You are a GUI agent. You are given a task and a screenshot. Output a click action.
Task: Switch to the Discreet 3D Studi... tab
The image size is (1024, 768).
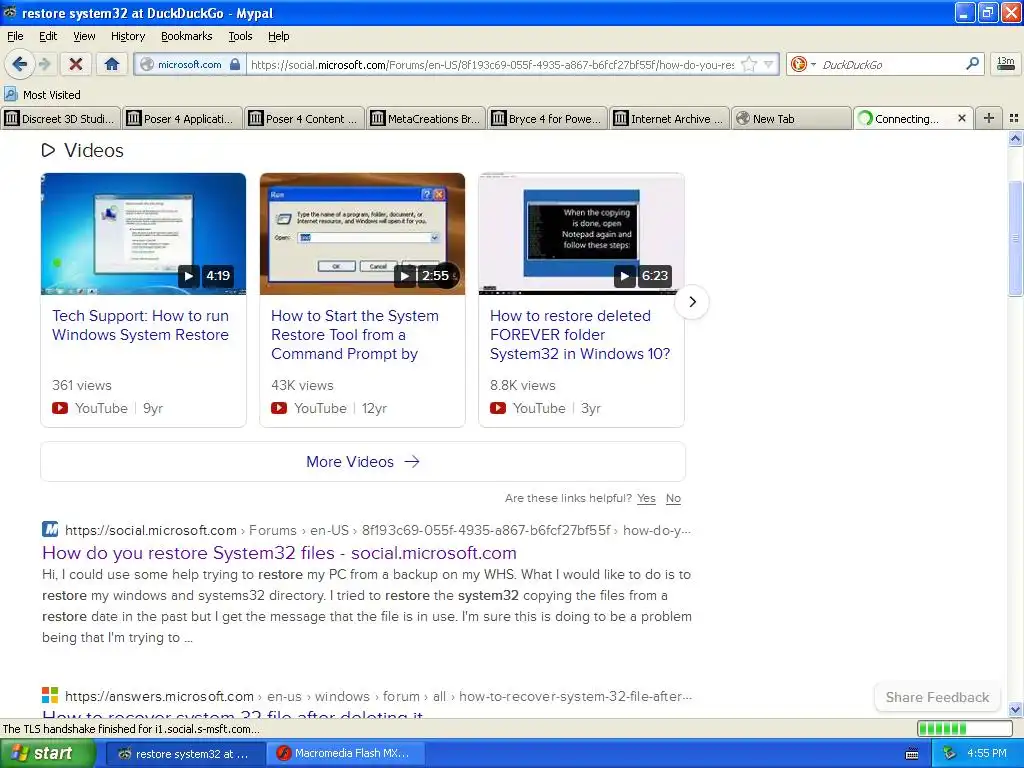[x=61, y=118]
